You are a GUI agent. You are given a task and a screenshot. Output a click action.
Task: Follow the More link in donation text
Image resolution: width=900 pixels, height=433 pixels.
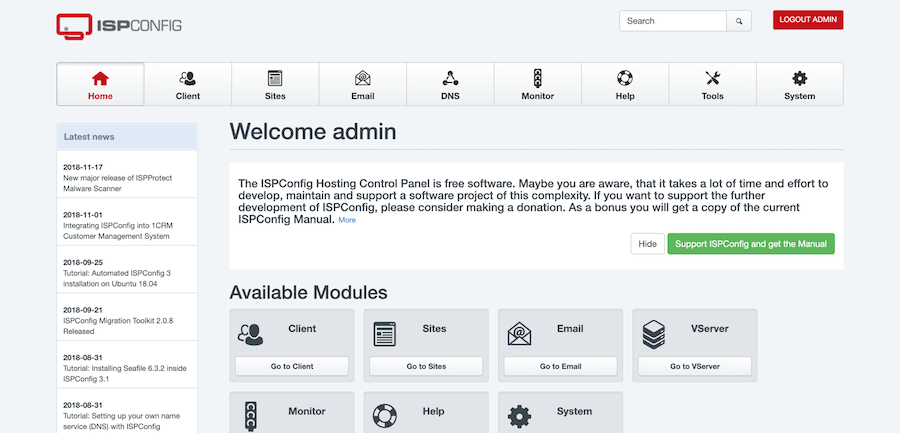[347, 220]
